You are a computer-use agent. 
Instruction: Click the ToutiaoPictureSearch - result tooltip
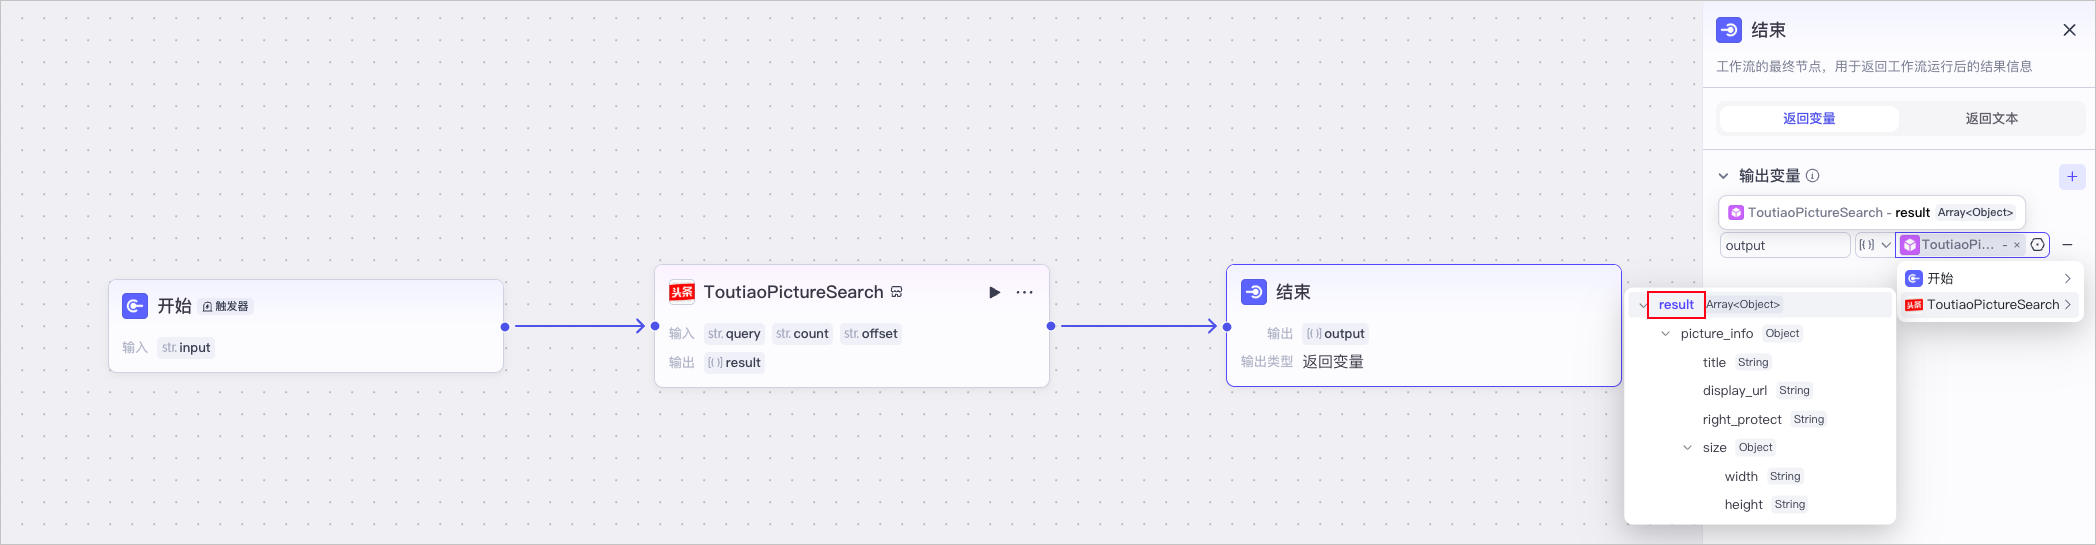coord(1872,212)
